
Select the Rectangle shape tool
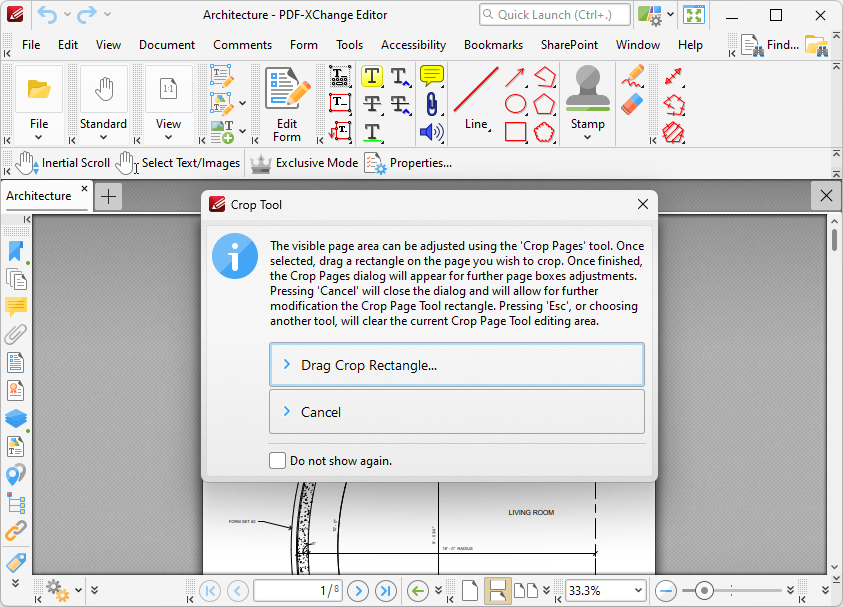515,132
